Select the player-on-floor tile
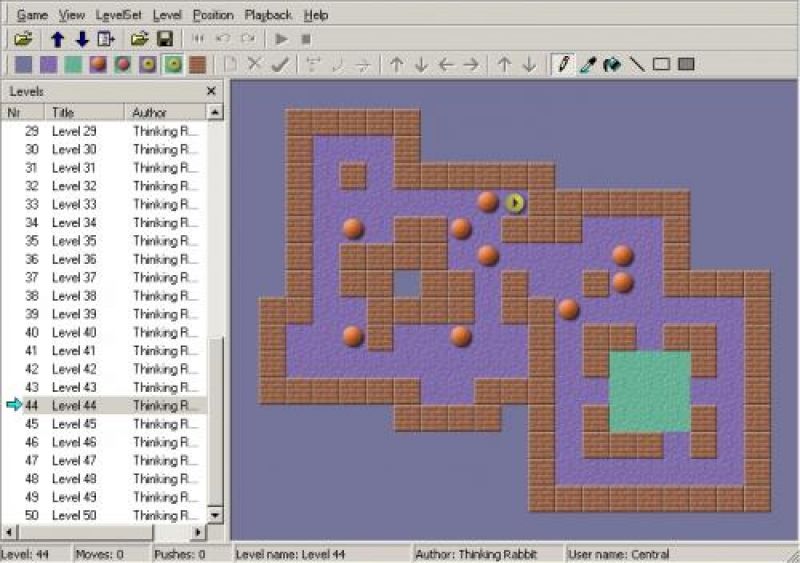800x563 pixels. pos(148,65)
